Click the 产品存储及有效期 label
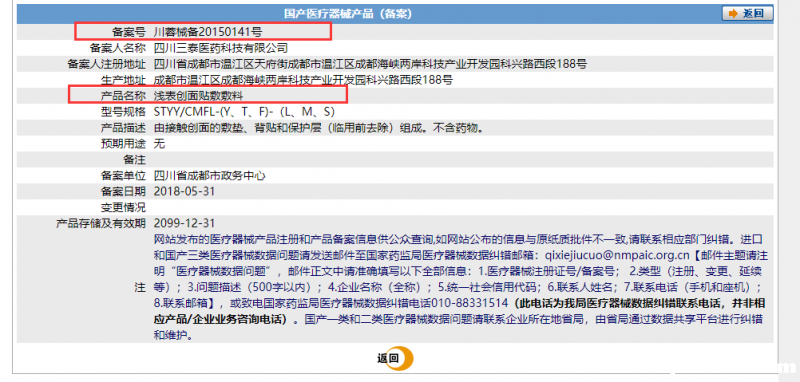 101,223
